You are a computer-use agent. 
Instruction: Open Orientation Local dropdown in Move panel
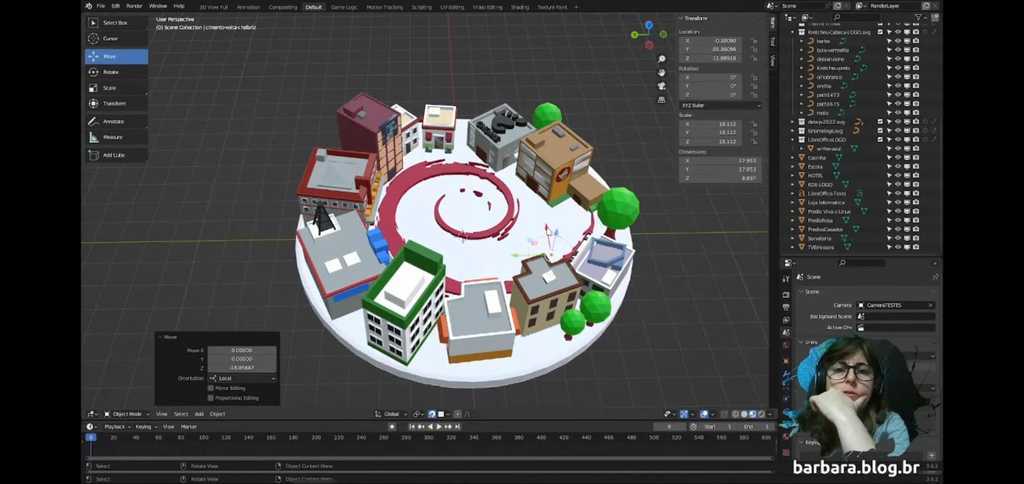[x=242, y=378]
